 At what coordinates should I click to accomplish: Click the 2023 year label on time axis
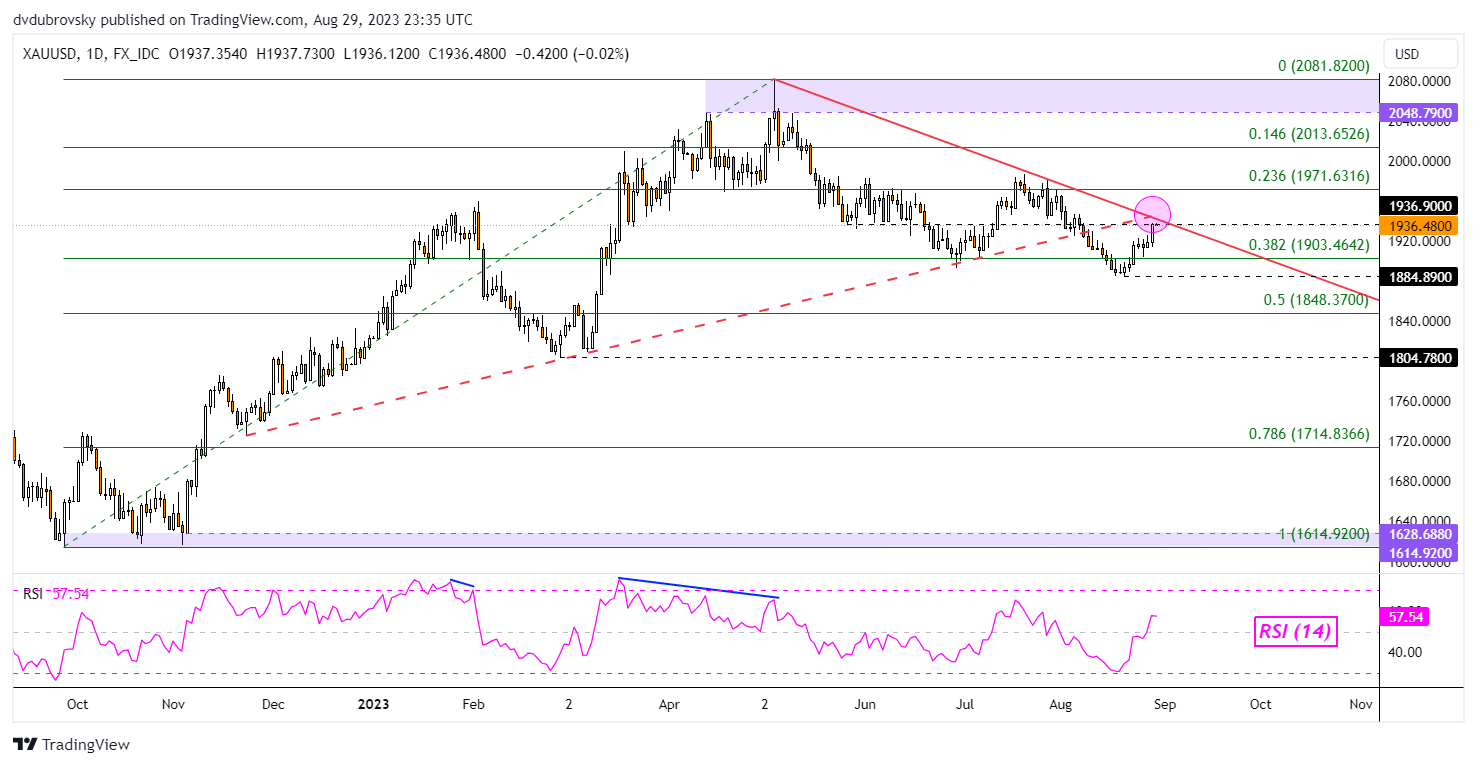coord(374,705)
